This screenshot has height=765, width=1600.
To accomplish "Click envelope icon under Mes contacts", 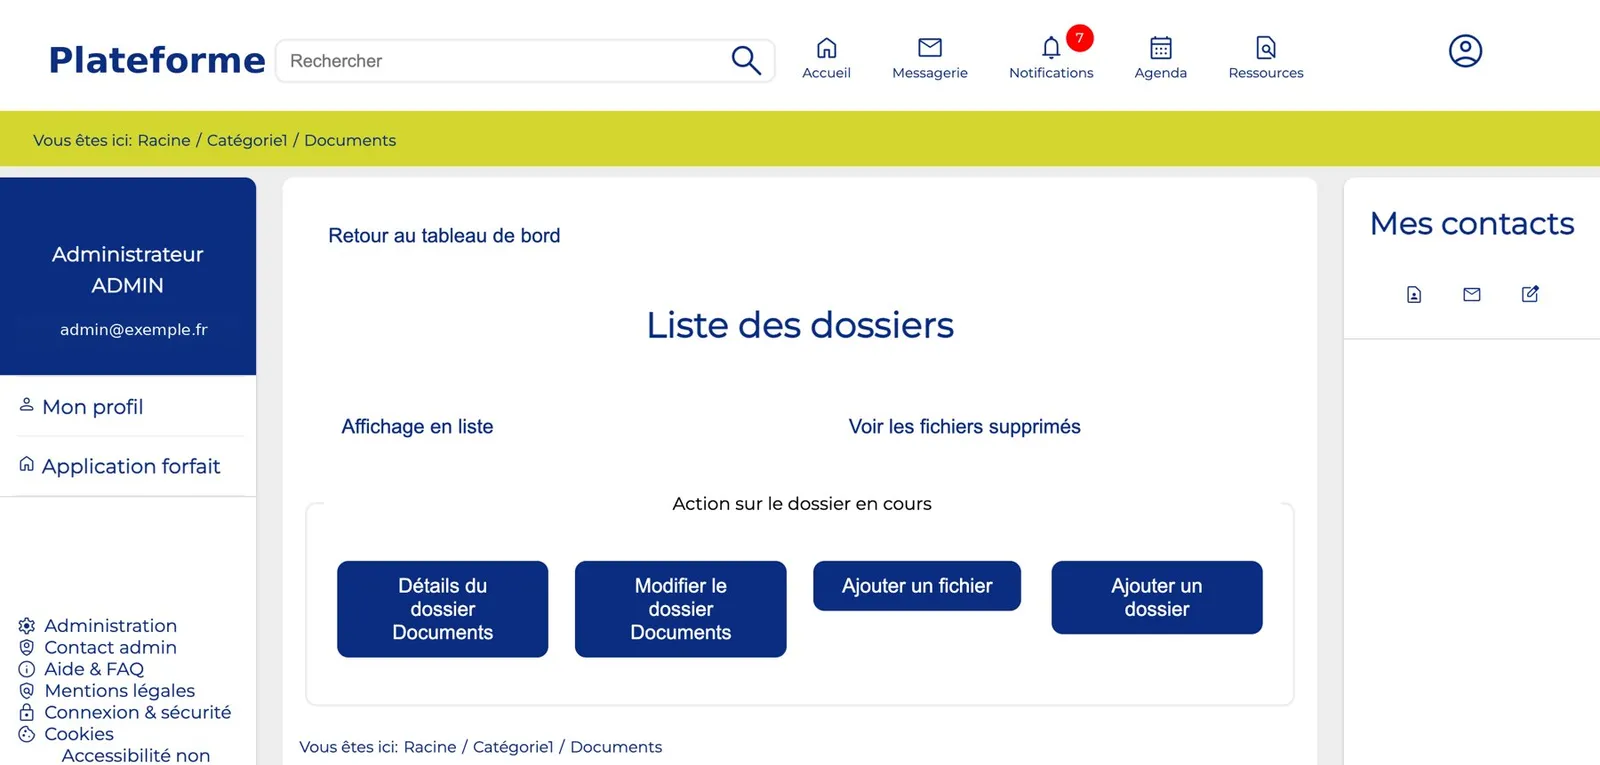I will point(1472,294).
